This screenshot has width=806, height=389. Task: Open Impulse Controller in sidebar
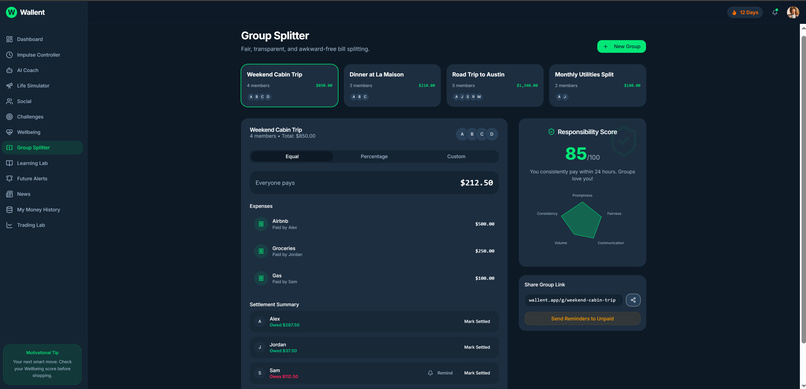(42, 54)
